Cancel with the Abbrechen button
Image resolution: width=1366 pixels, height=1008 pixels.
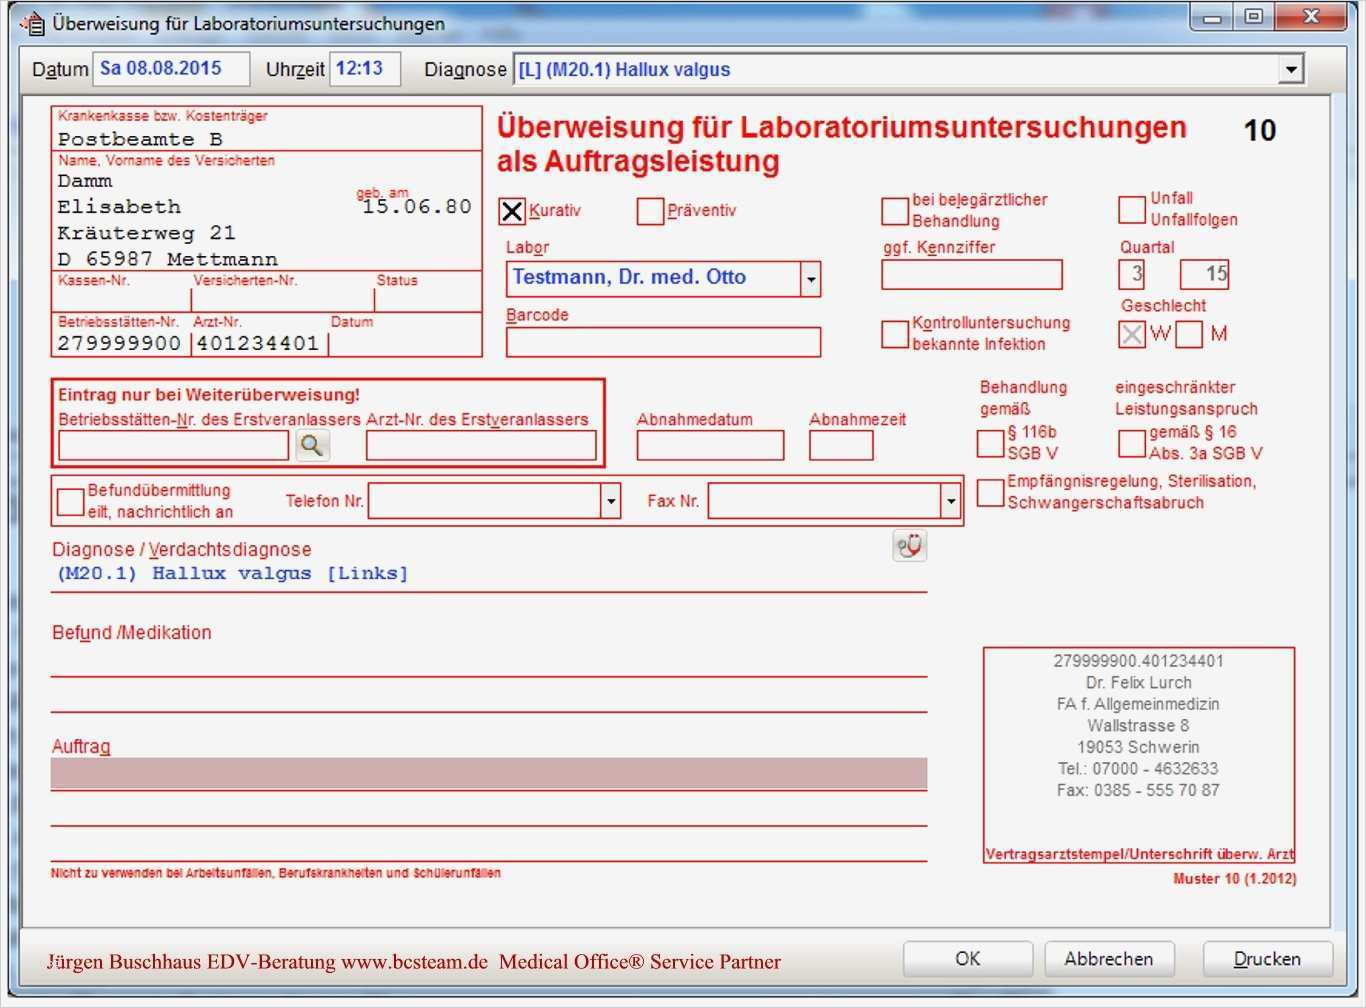[x=1109, y=959]
